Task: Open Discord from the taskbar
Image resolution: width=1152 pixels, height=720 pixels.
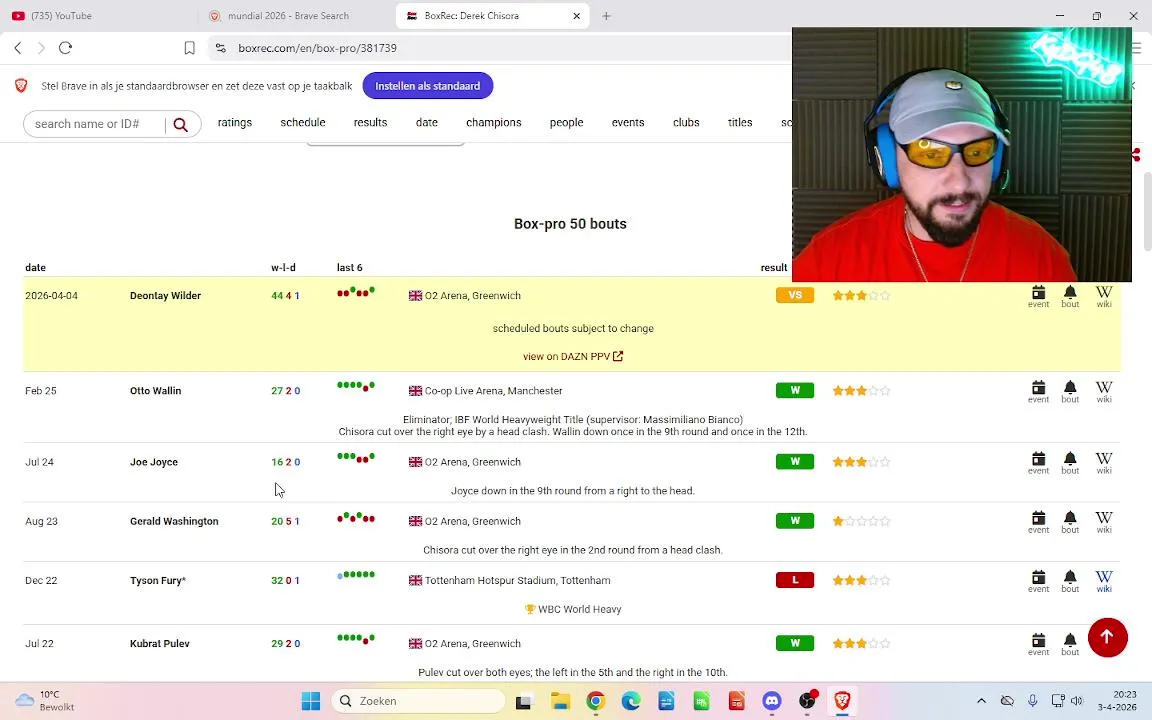Action: click(x=771, y=701)
